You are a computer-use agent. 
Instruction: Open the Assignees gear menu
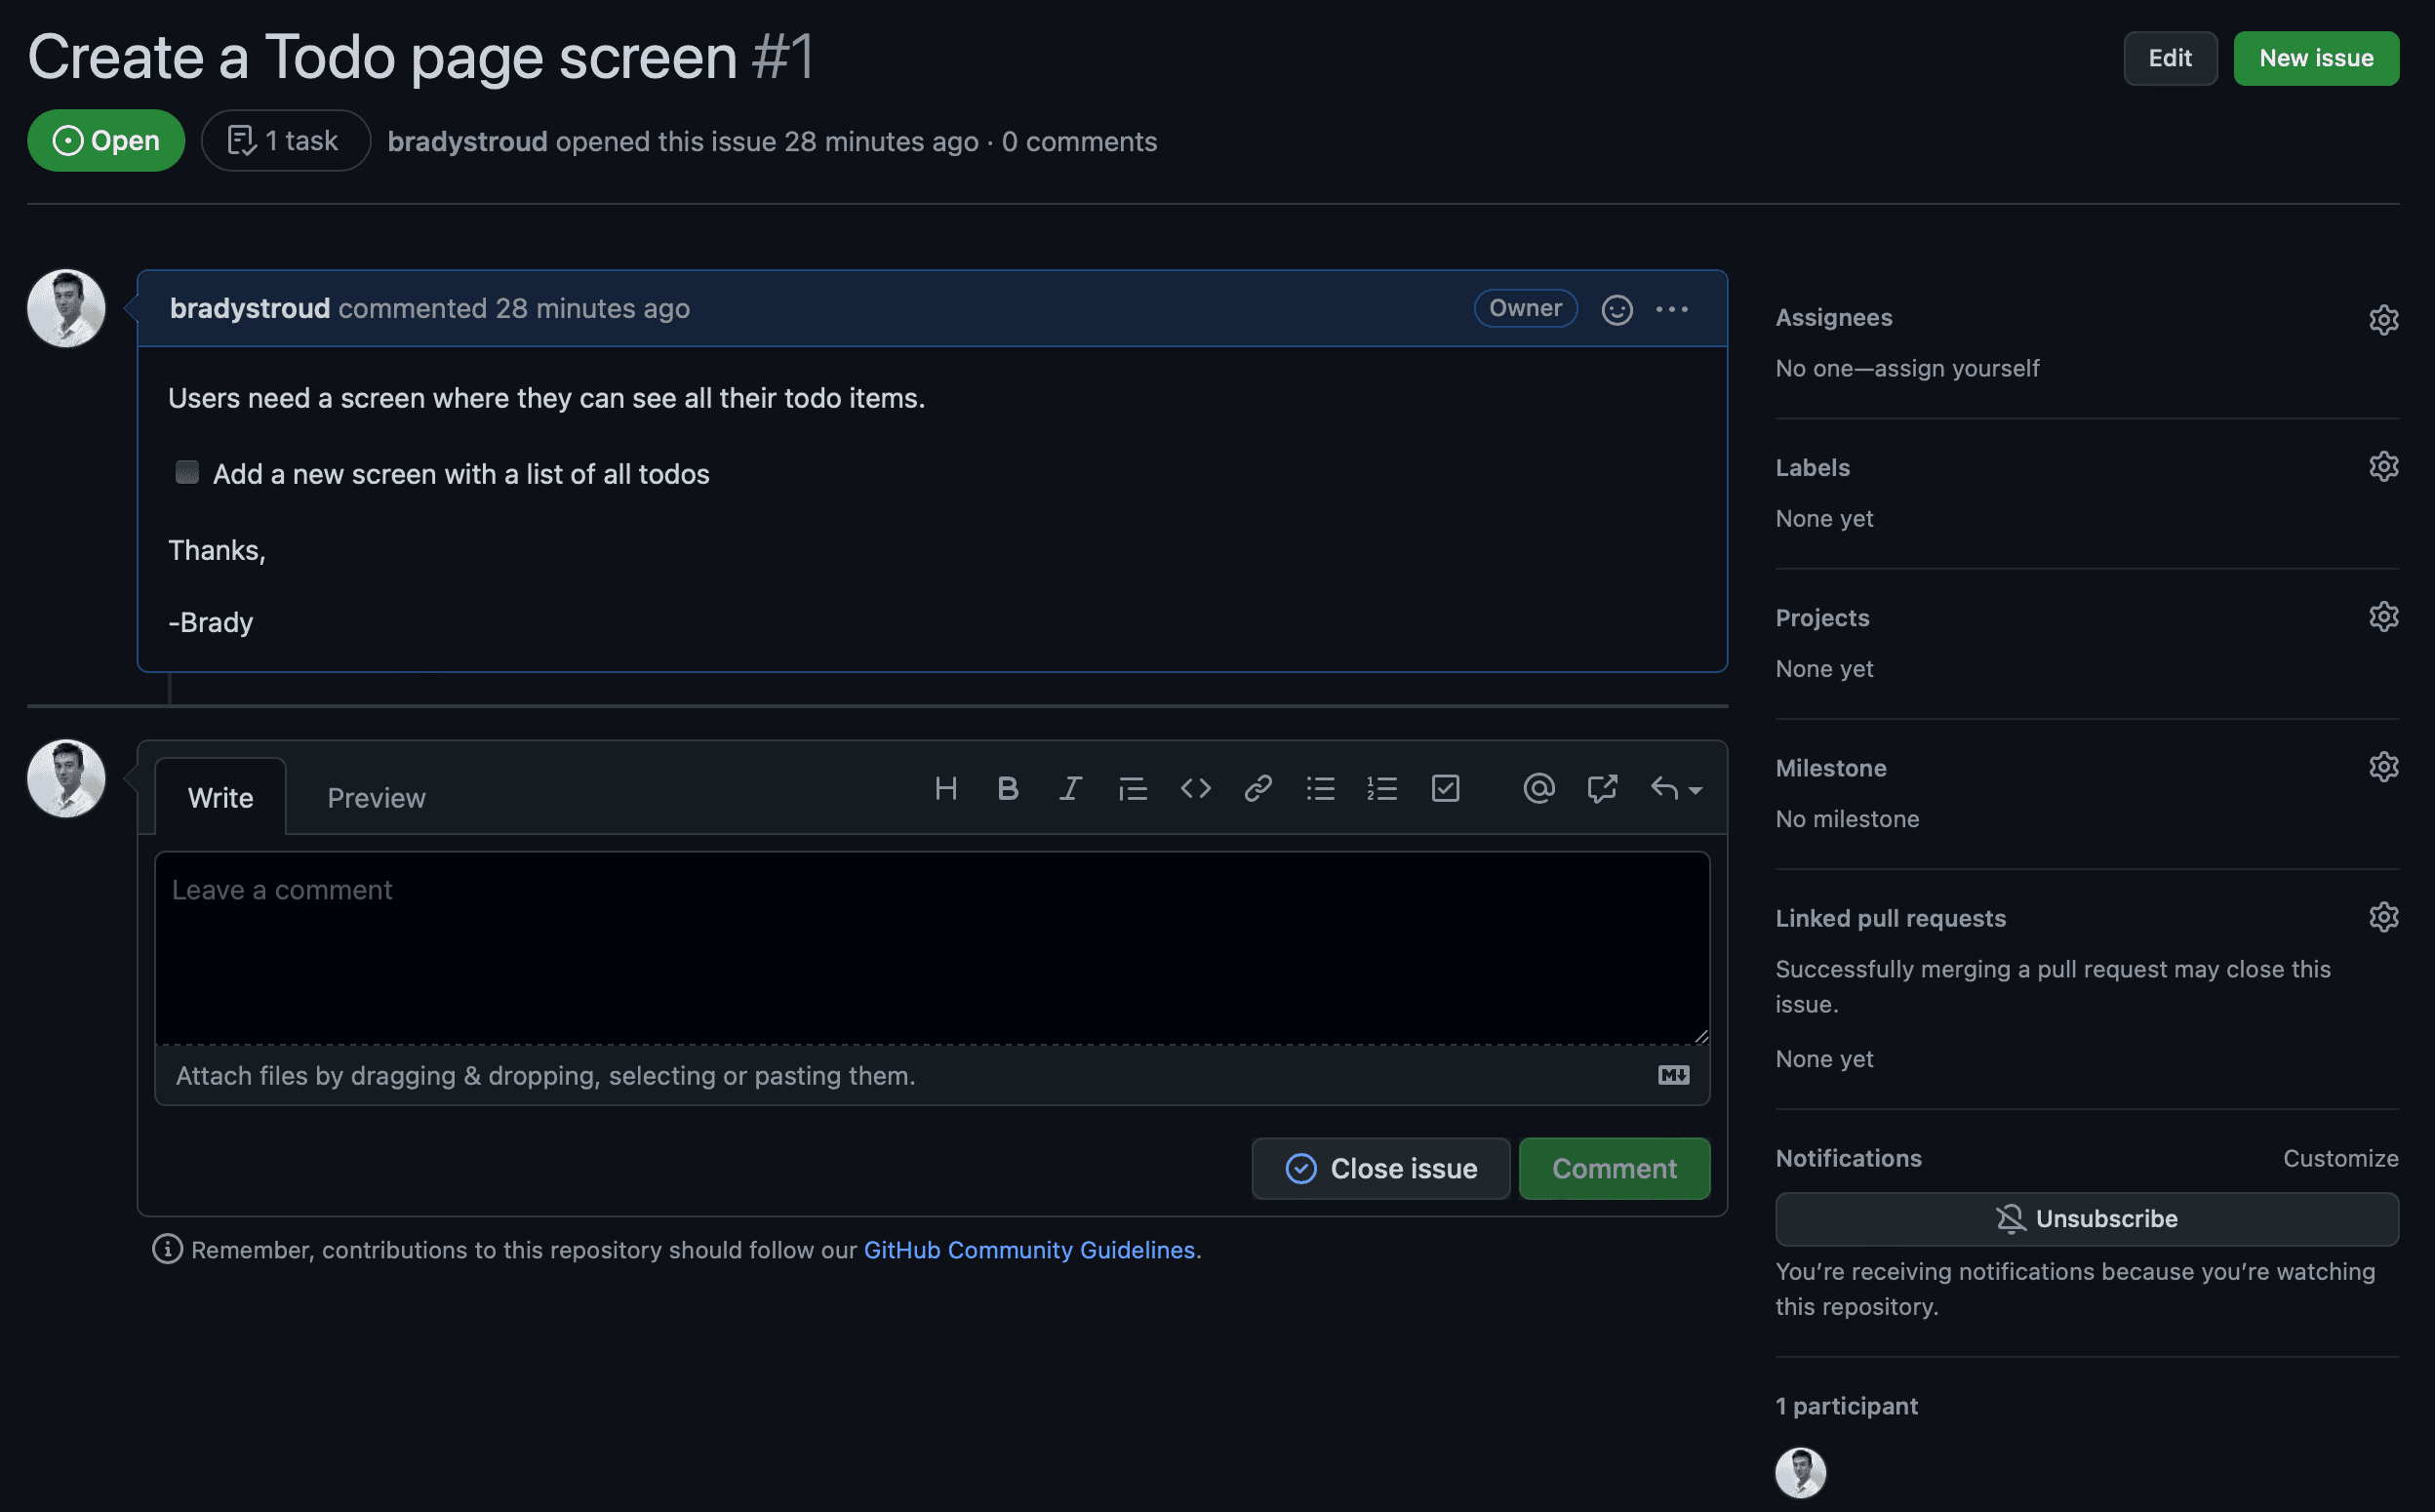pos(2383,319)
